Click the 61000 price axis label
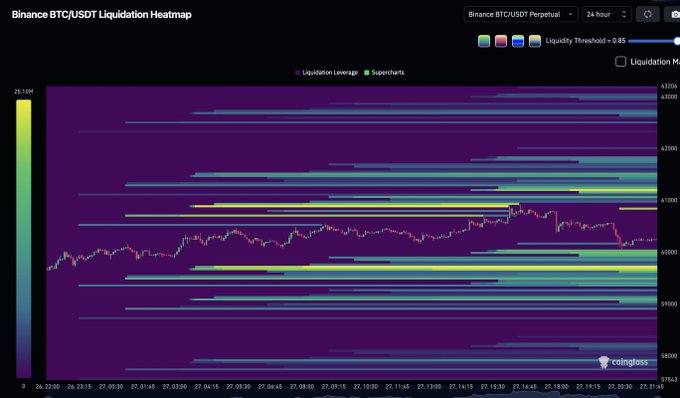 tap(669, 200)
